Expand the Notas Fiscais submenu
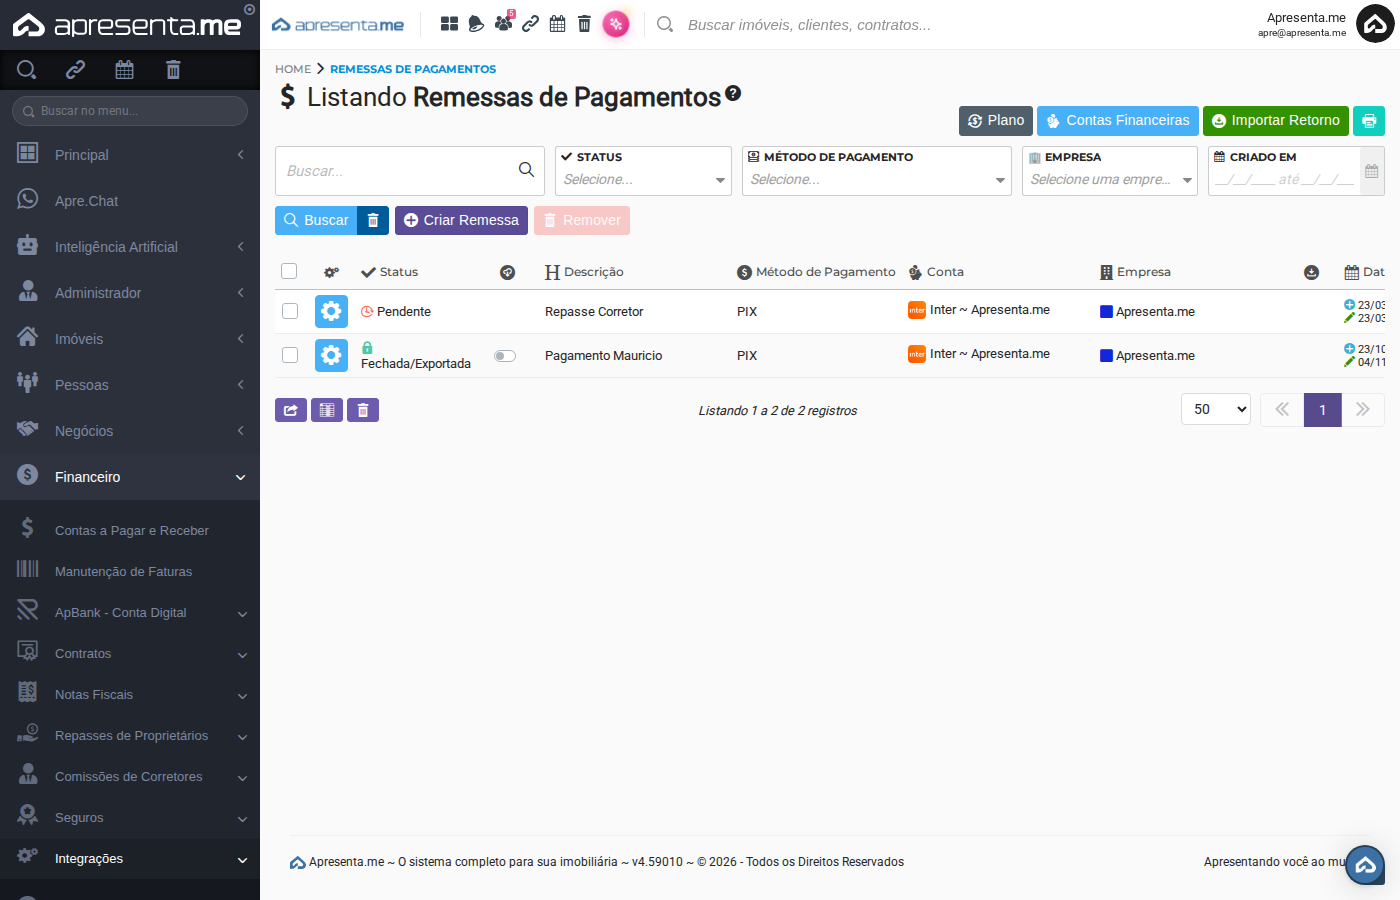1400x900 pixels. click(x=130, y=695)
